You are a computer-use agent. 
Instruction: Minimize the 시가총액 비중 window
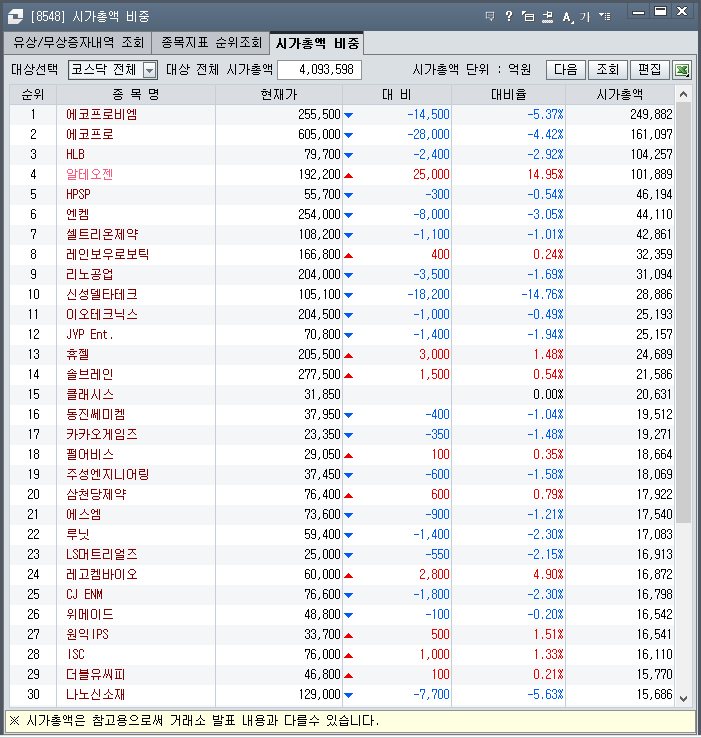tap(638, 12)
